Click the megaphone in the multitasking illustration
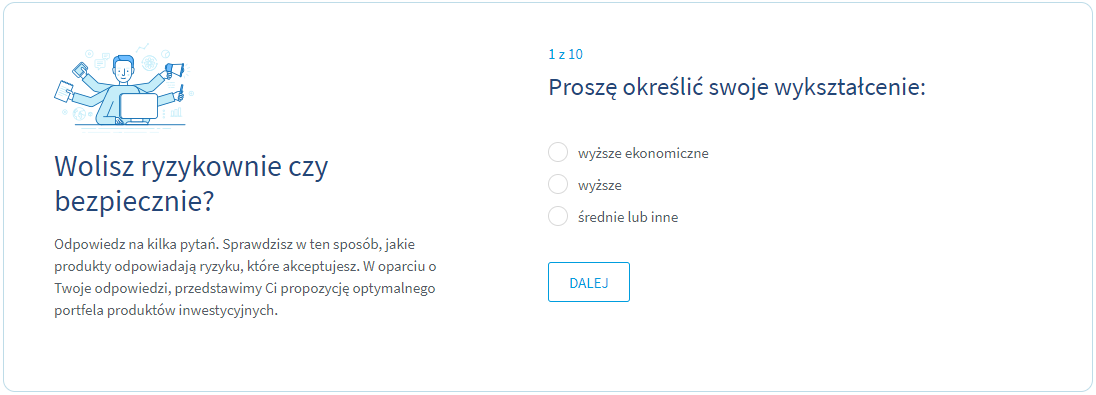 click(x=175, y=70)
